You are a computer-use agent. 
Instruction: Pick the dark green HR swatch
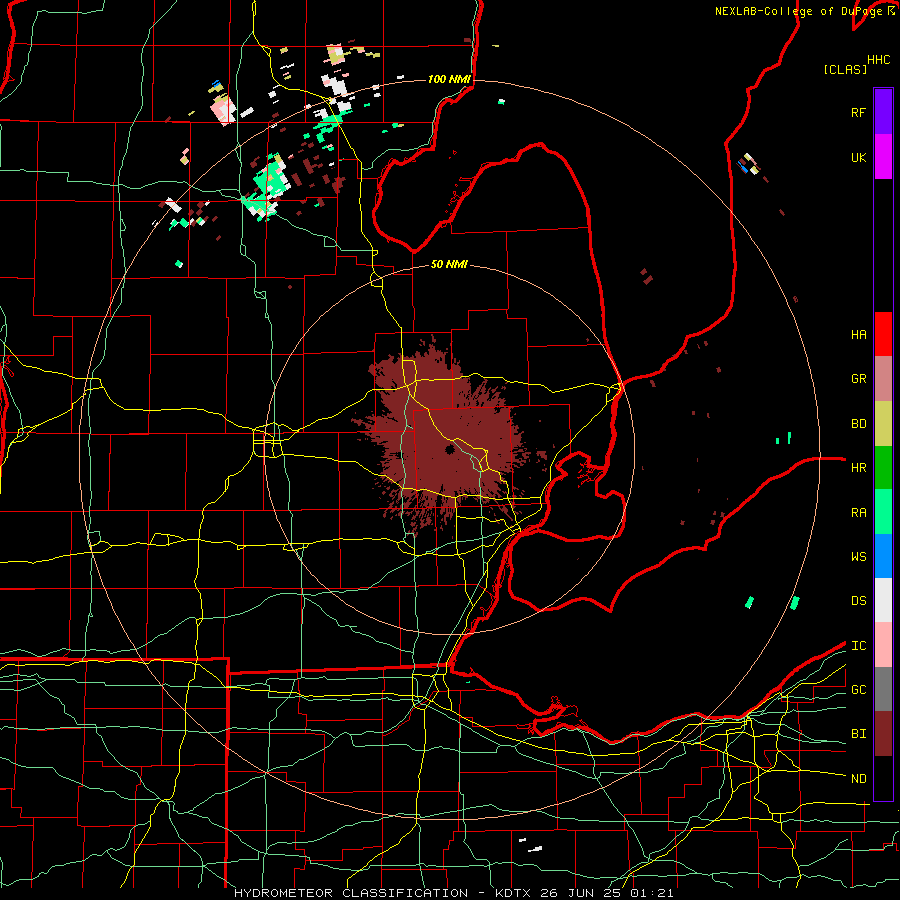pyautogui.click(x=883, y=468)
